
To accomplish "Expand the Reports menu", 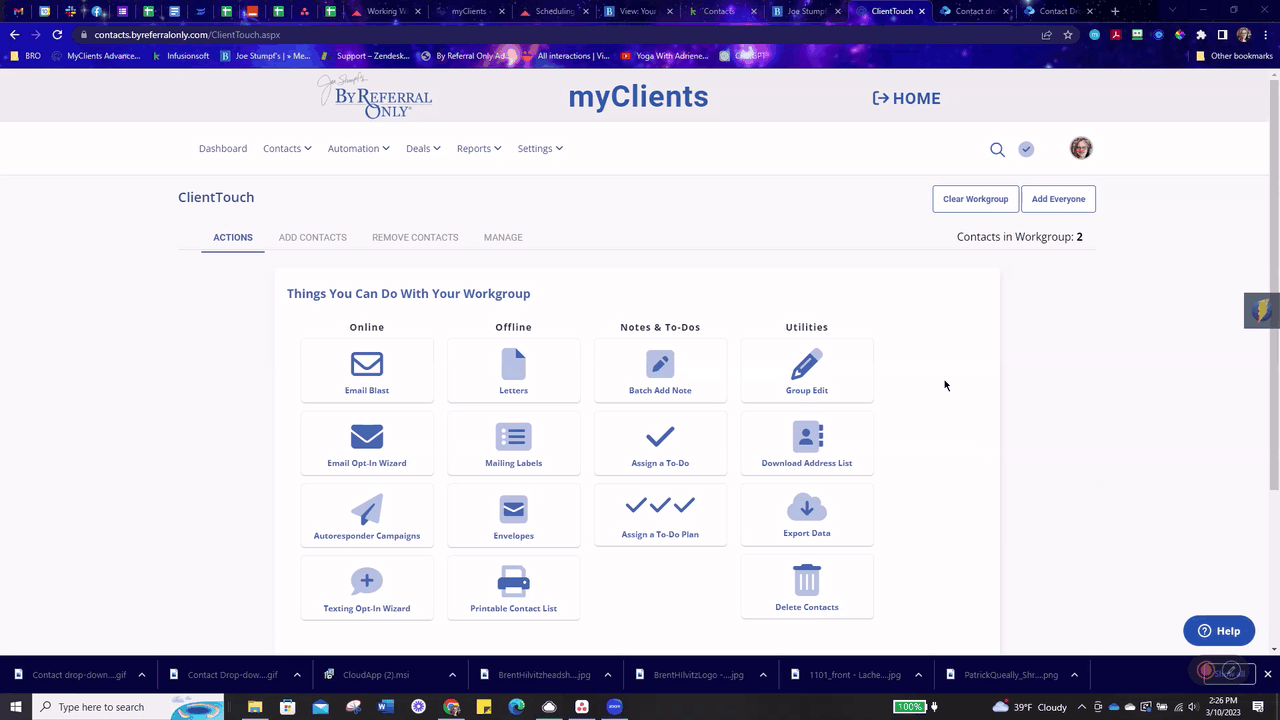I will (479, 148).
